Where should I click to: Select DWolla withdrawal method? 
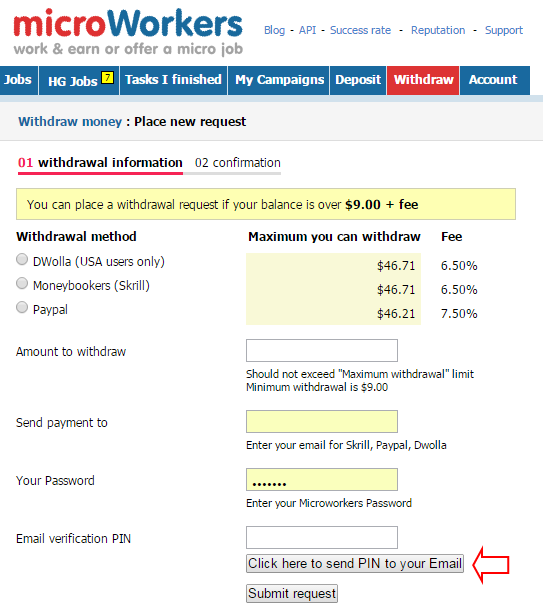[22, 259]
